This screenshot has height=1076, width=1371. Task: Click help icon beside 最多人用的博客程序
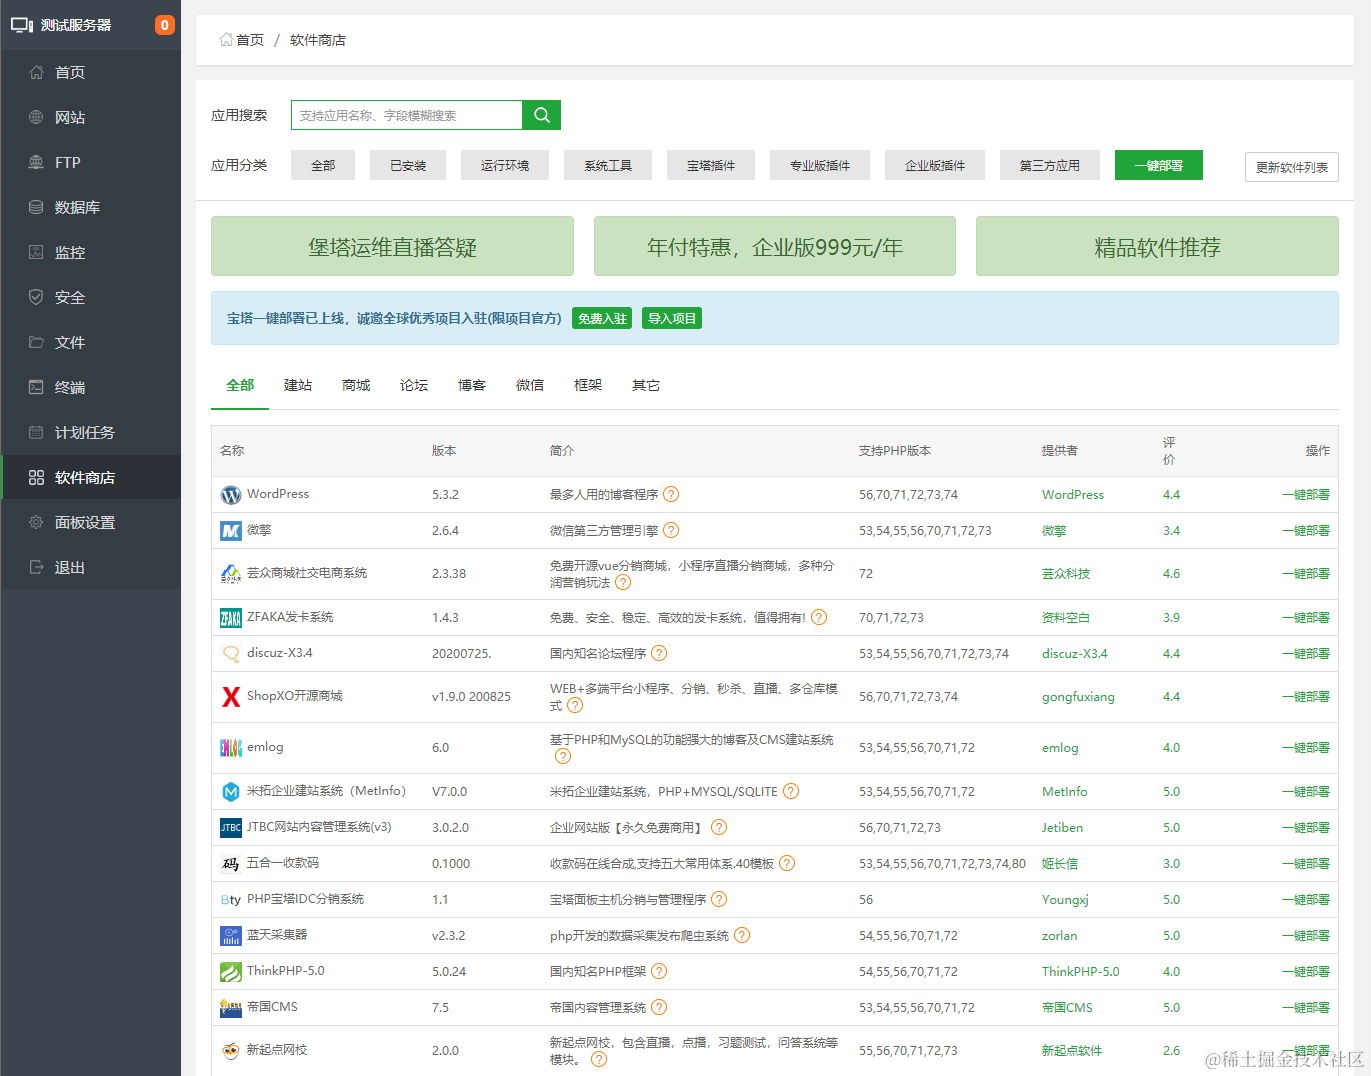[x=671, y=494]
